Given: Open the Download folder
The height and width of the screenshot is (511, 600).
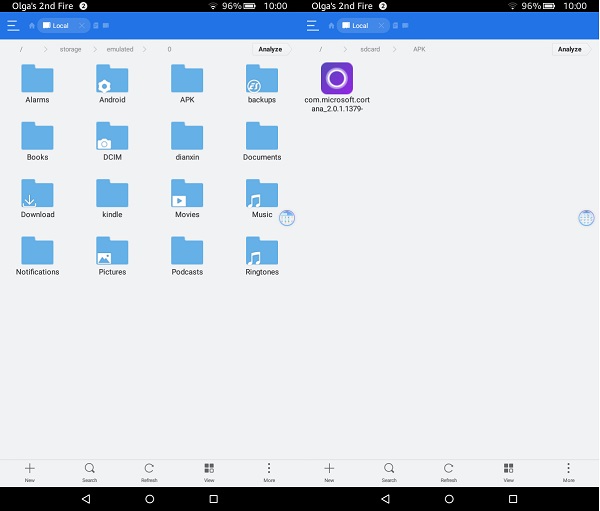Looking at the screenshot, I should (37, 198).
